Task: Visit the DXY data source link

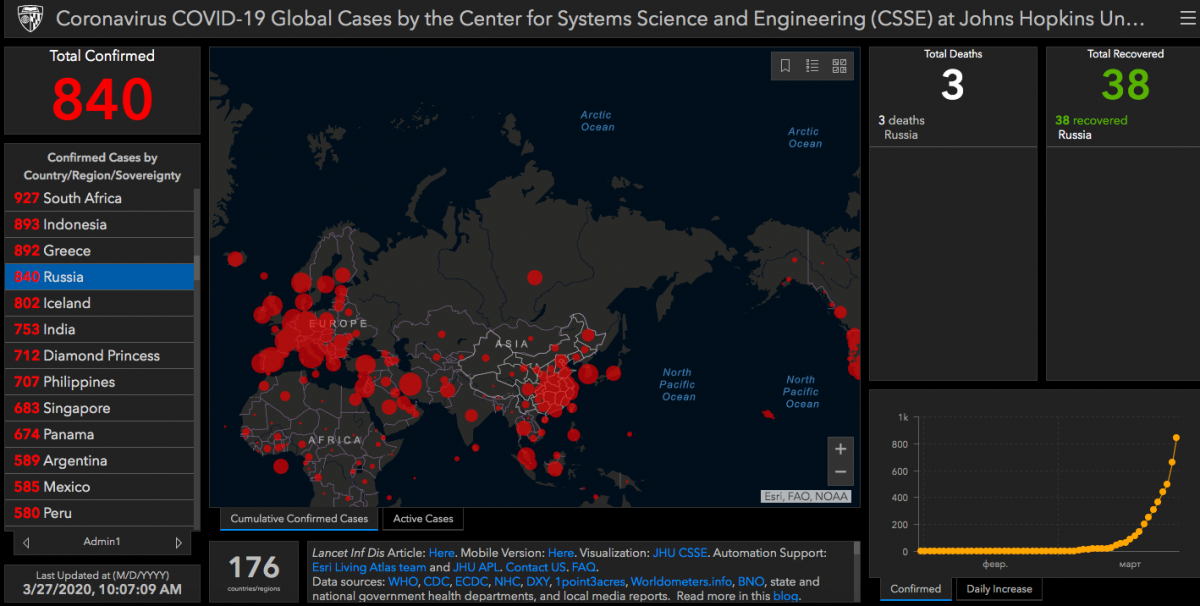Action: coord(539,581)
